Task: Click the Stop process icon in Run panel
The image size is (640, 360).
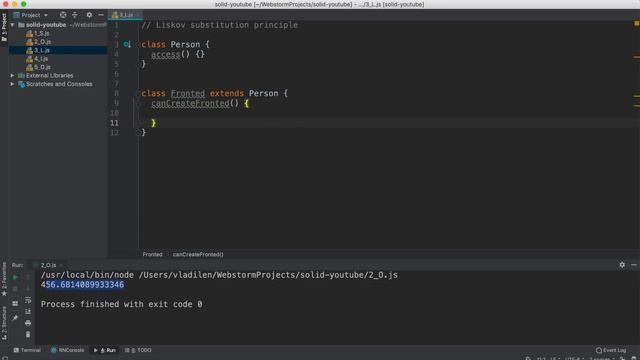Action: click(15, 289)
